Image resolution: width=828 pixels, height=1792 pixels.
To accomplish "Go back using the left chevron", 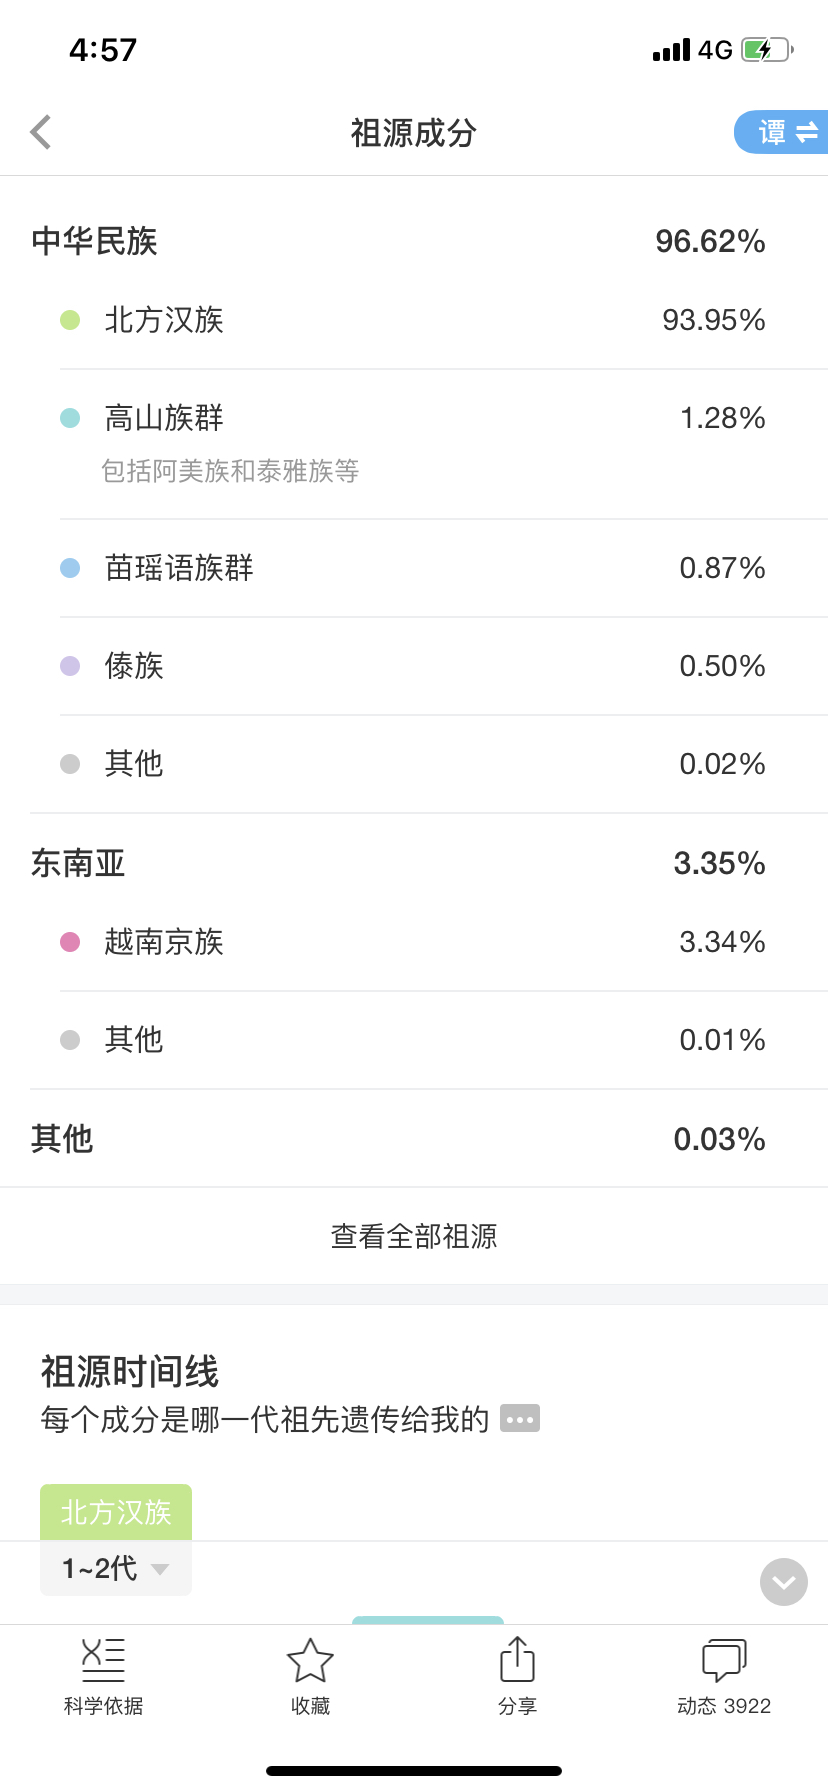I will point(41,132).
